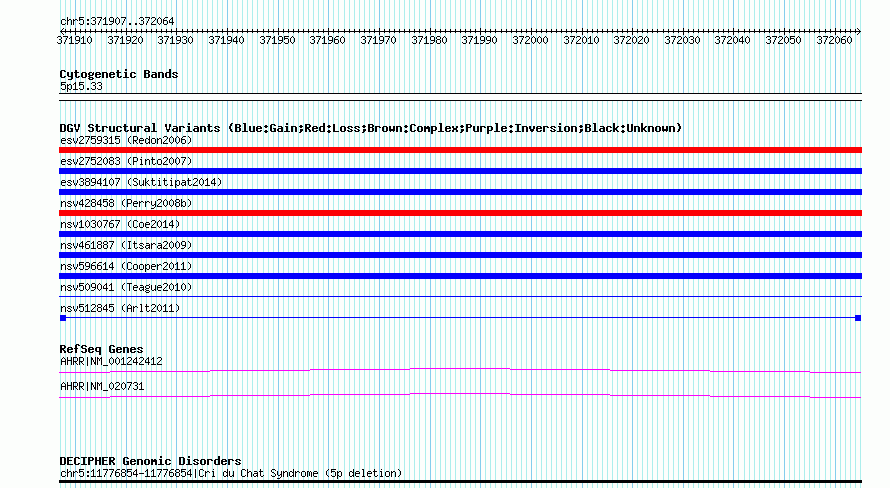Select the red loss bar of nsv428458
Image resolution: width=890 pixels, height=488 pixels.
460,213
